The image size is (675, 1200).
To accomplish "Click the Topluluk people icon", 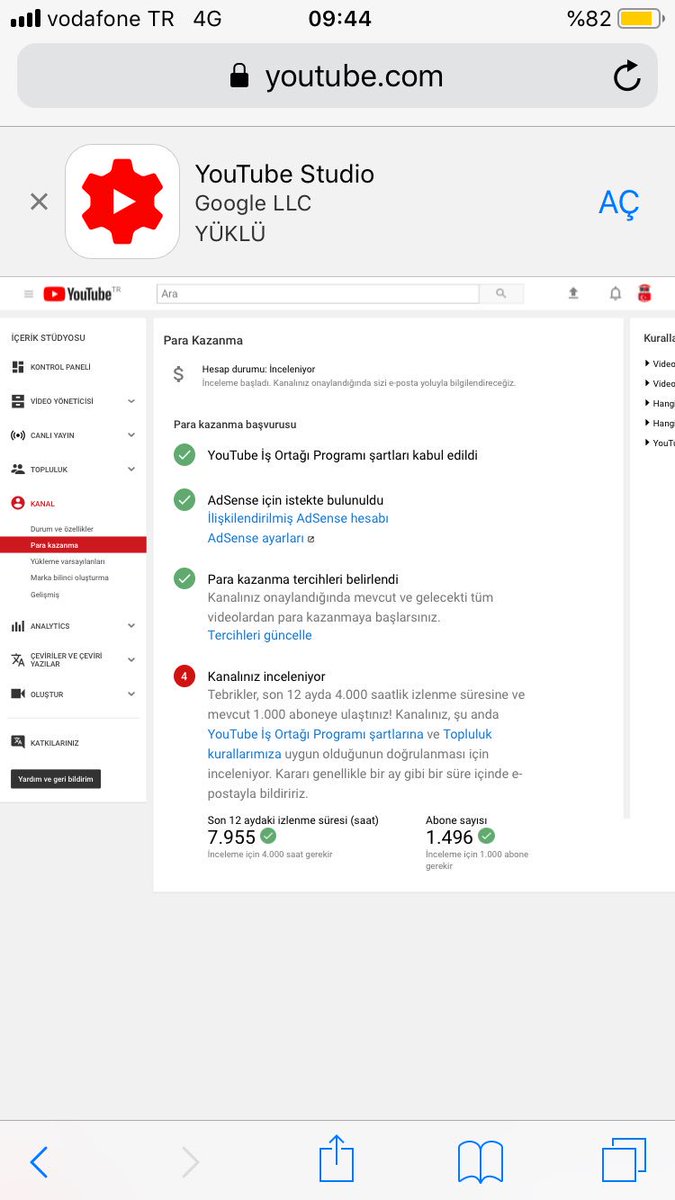I will 18,469.
